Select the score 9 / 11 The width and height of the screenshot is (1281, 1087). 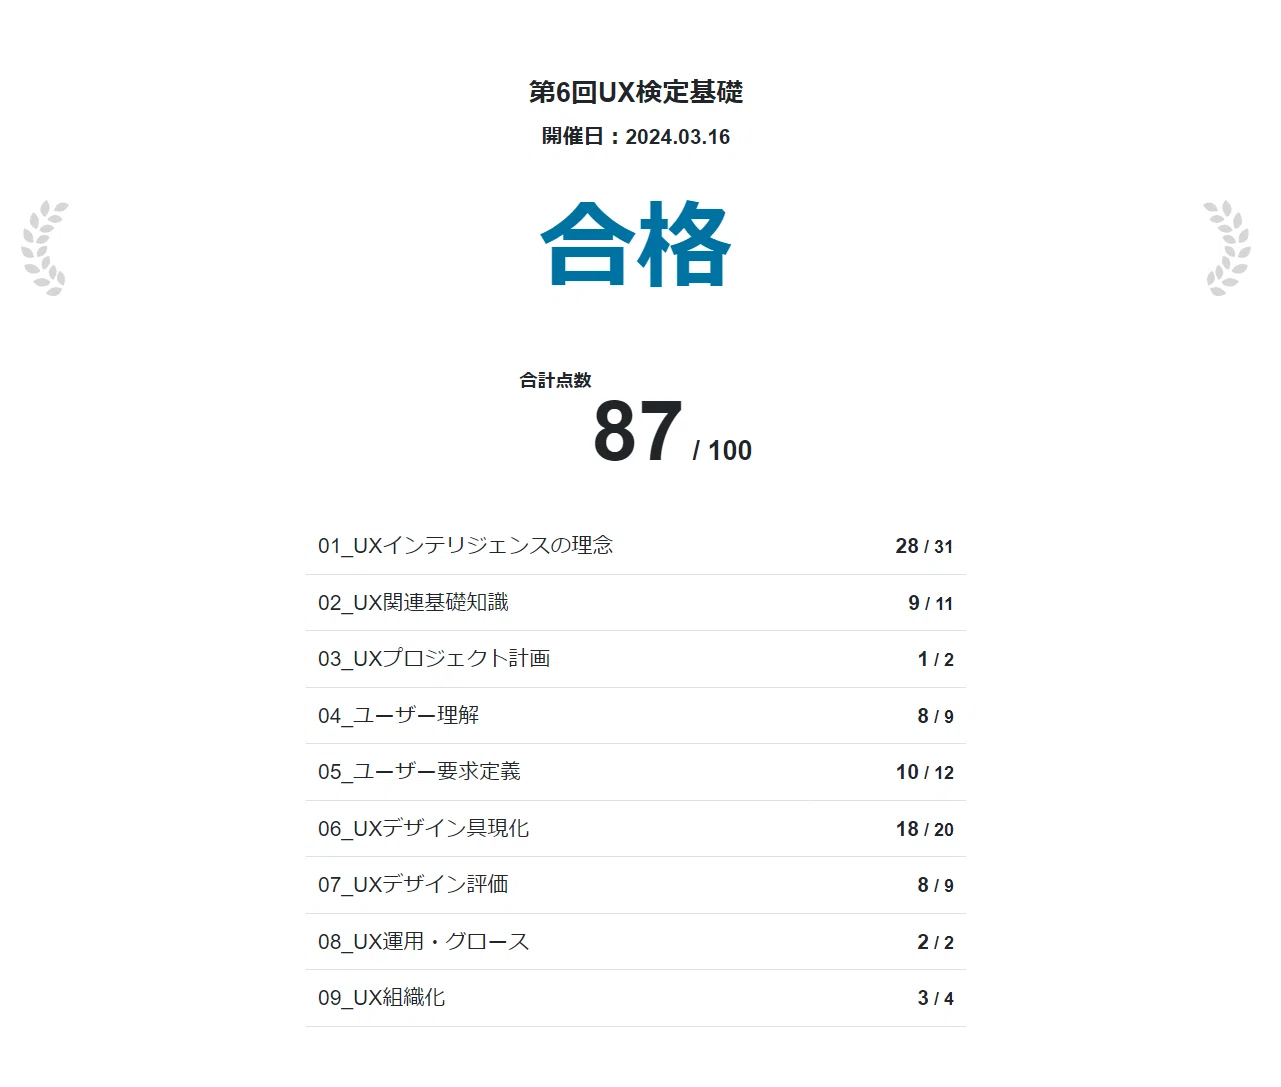tap(930, 603)
